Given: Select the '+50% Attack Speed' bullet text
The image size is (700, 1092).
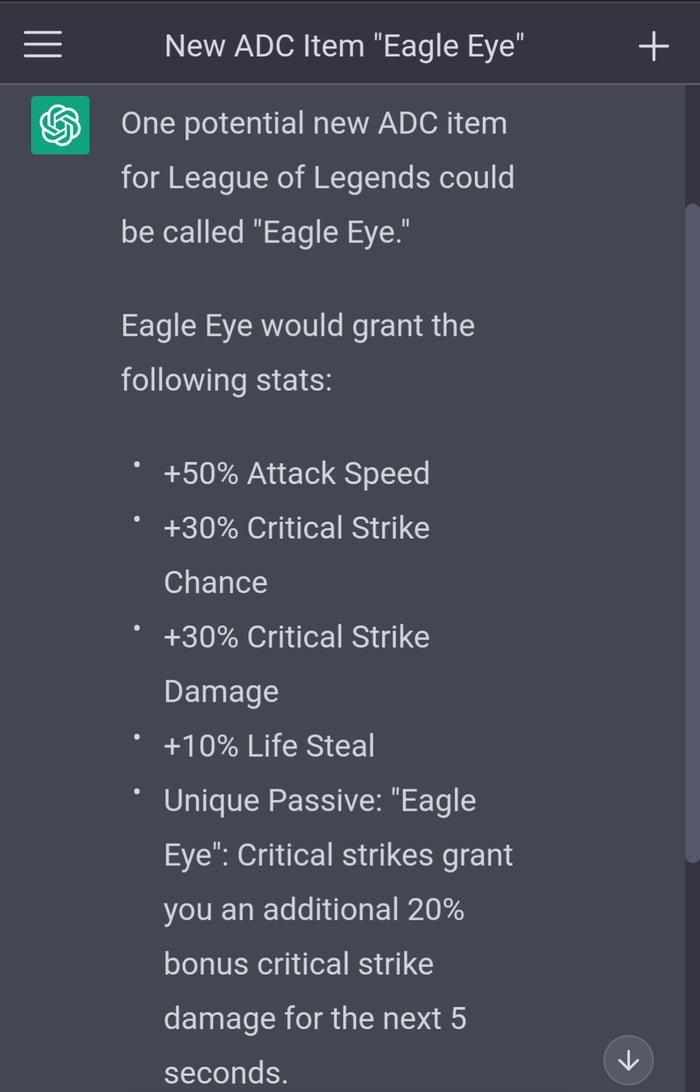Looking at the screenshot, I should 296,473.
